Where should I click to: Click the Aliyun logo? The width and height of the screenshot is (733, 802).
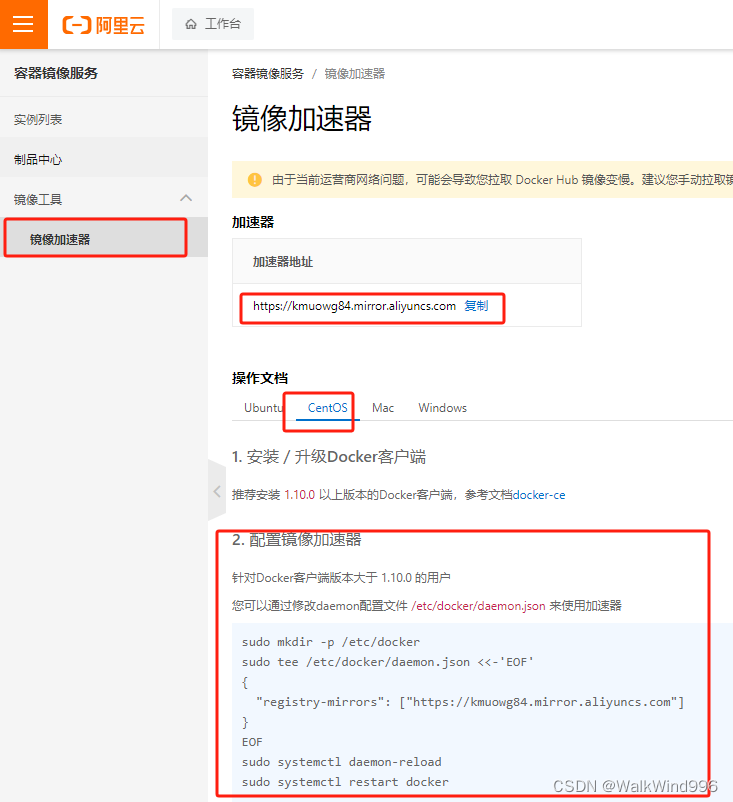click(103, 25)
